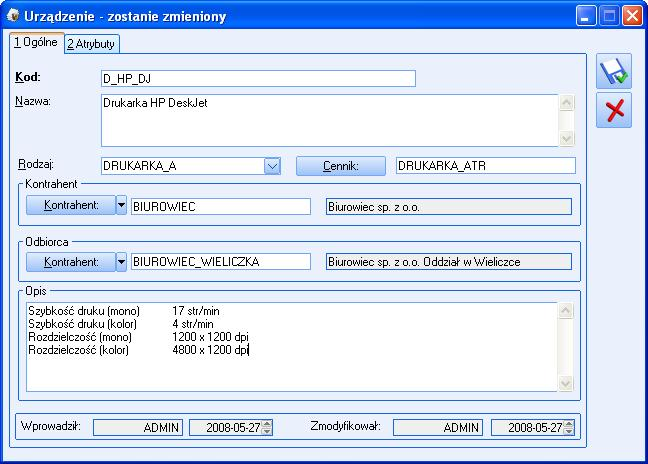Click the Oddział w Wieliczce name field
The height and width of the screenshot is (464, 648).
tap(449, 262)
